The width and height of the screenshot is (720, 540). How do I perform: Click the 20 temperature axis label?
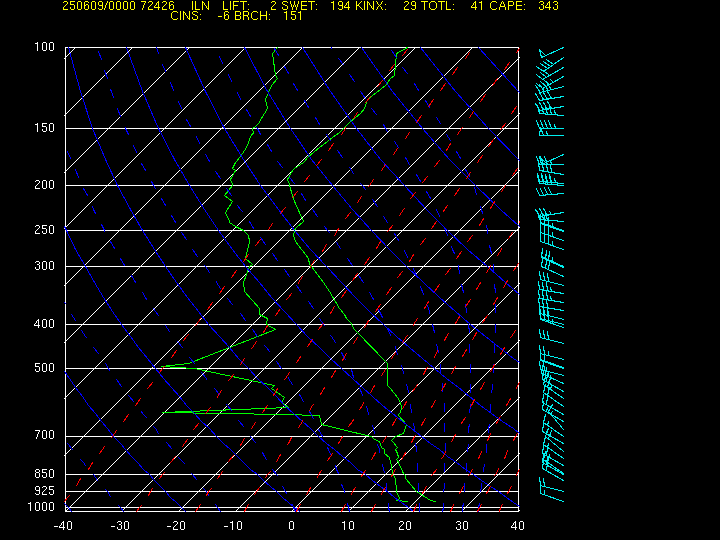[405, 526]
